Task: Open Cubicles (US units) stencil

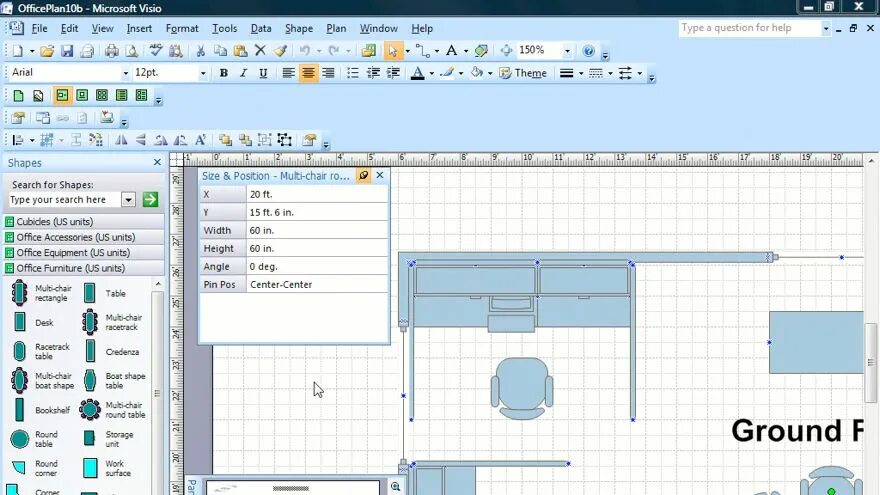Action: (x=84, y=222)
